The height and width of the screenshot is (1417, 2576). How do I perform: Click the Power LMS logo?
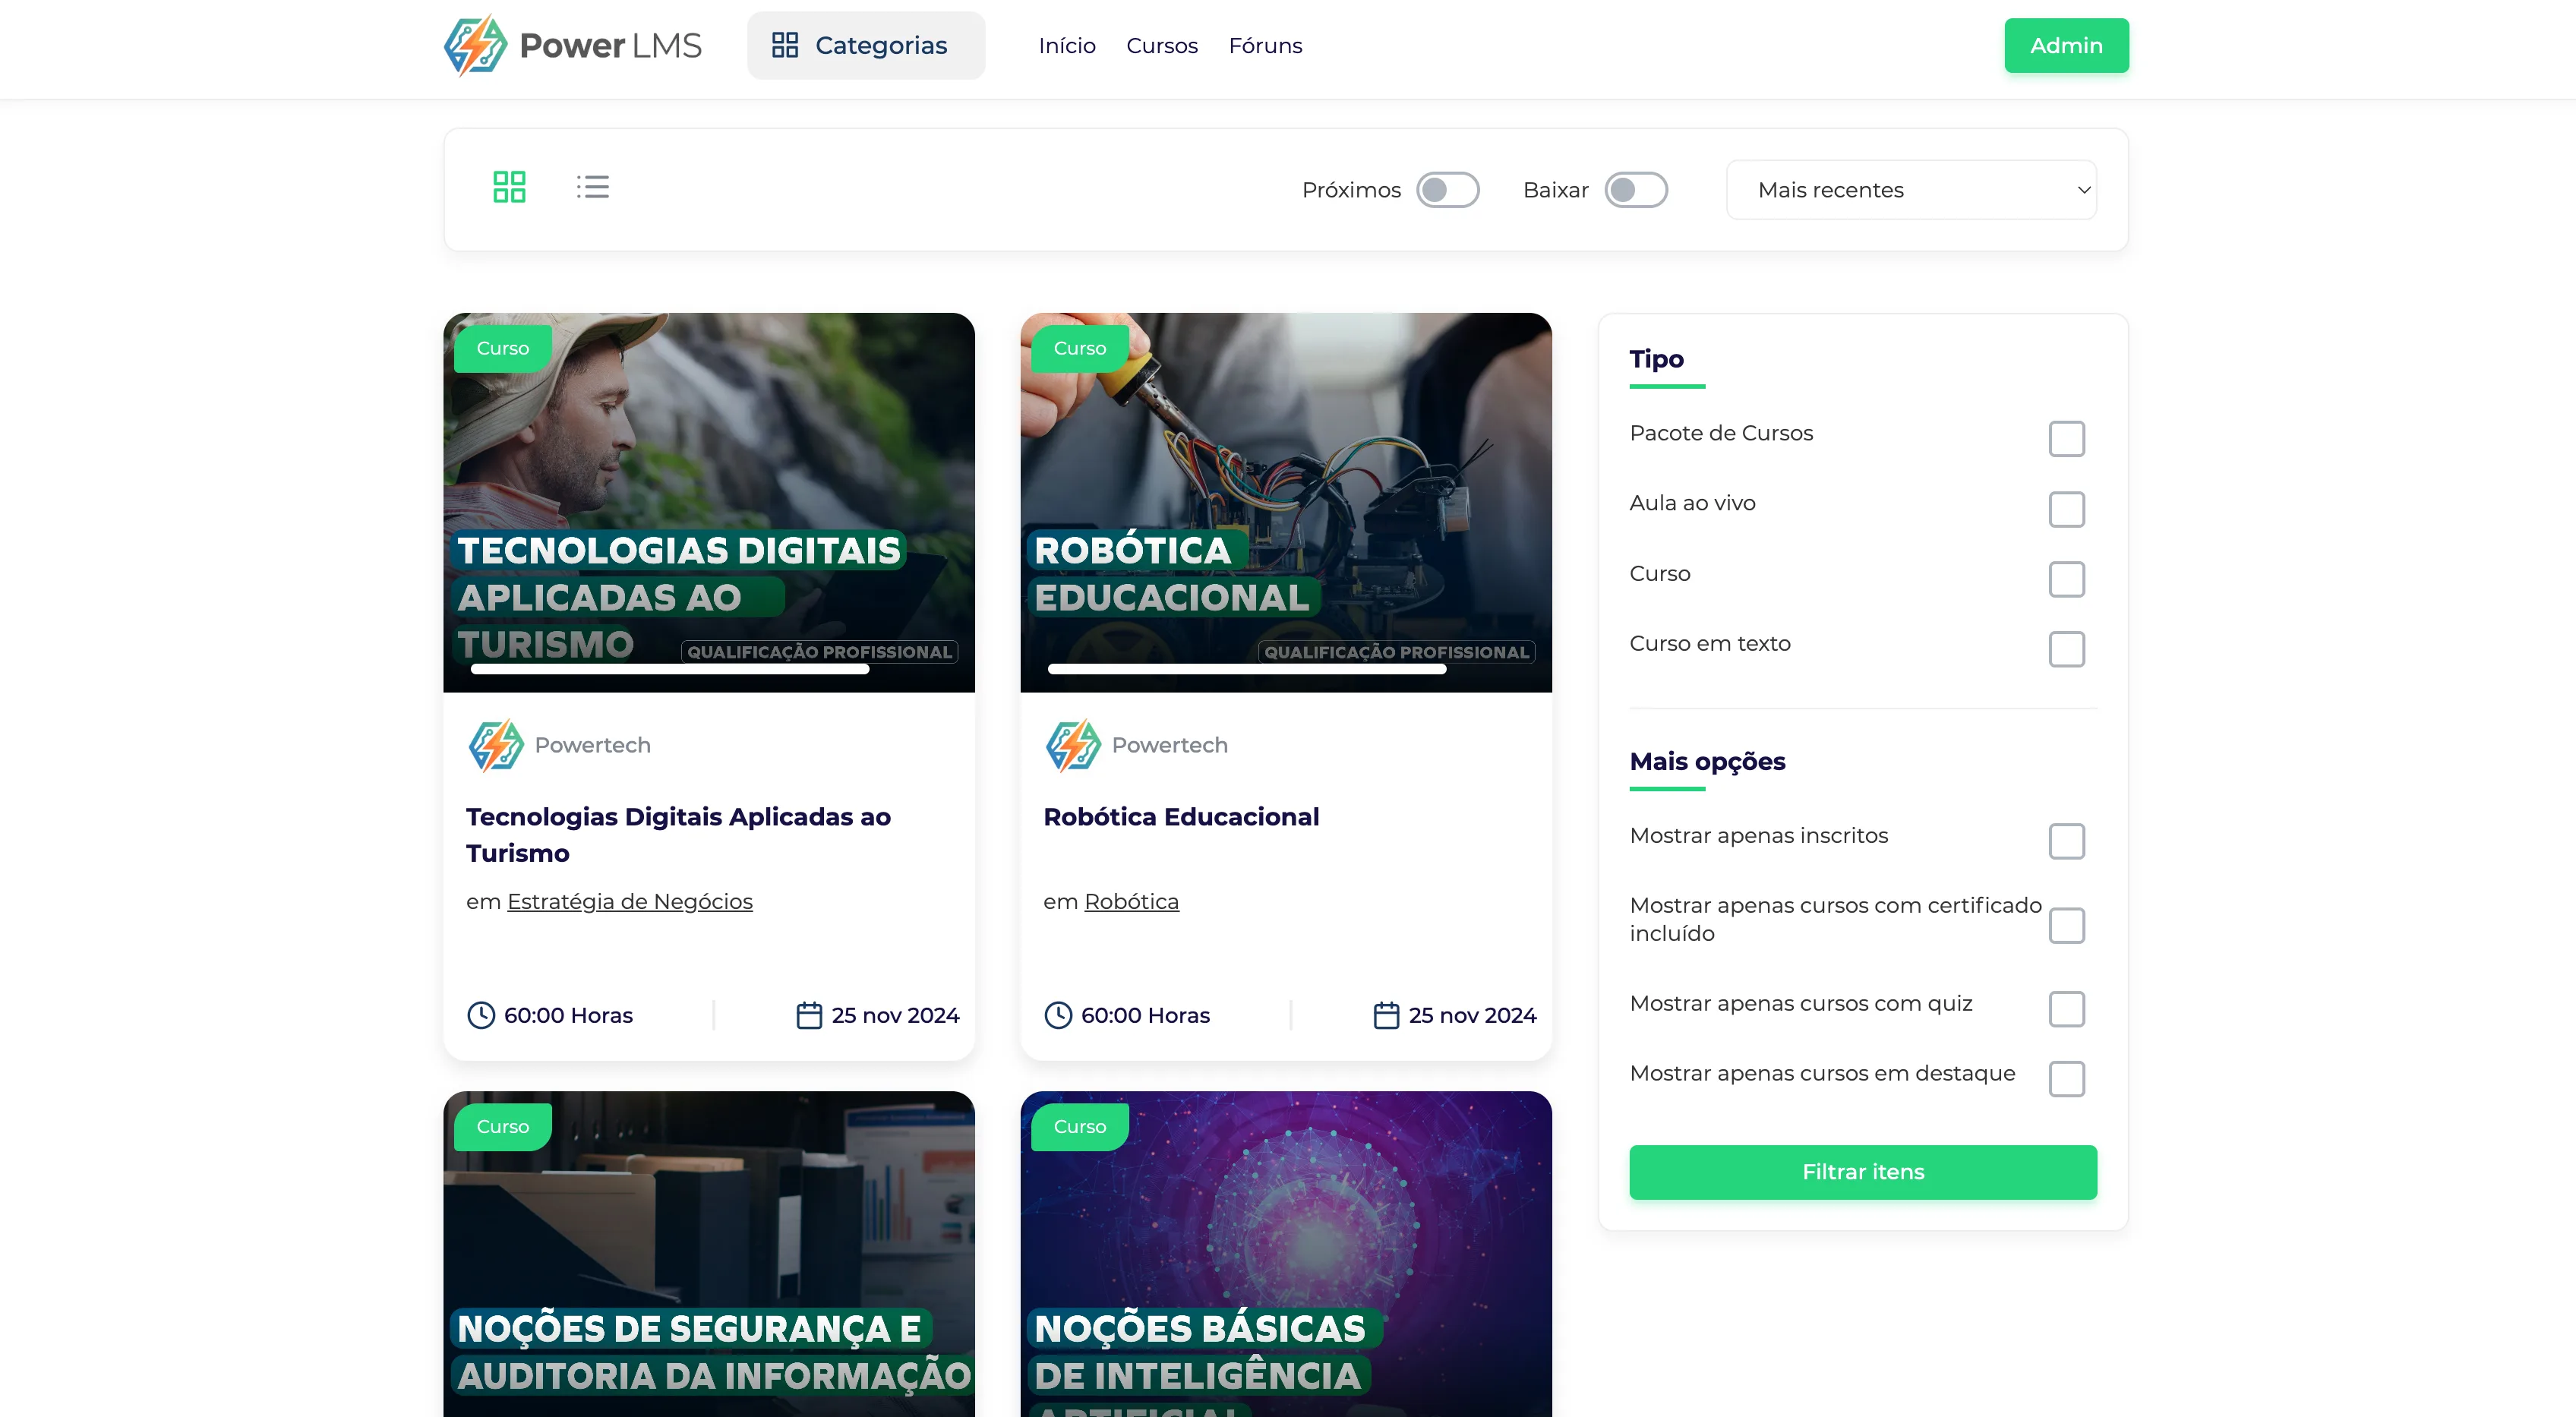coord(573,45)
